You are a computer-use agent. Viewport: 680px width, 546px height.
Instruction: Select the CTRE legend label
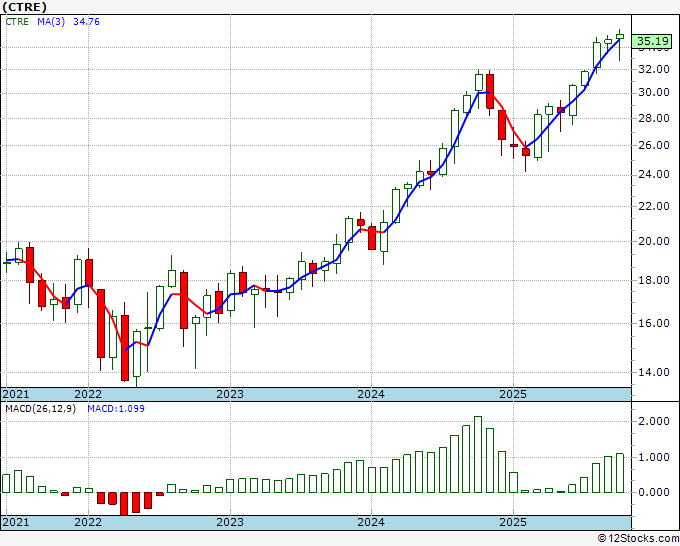[x=17, y=22]
